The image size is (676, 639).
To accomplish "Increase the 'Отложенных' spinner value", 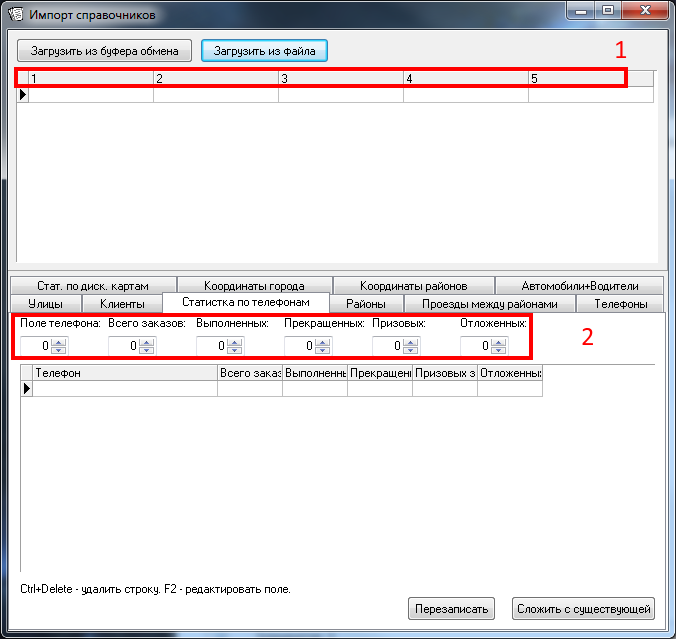I will point(499,342).
